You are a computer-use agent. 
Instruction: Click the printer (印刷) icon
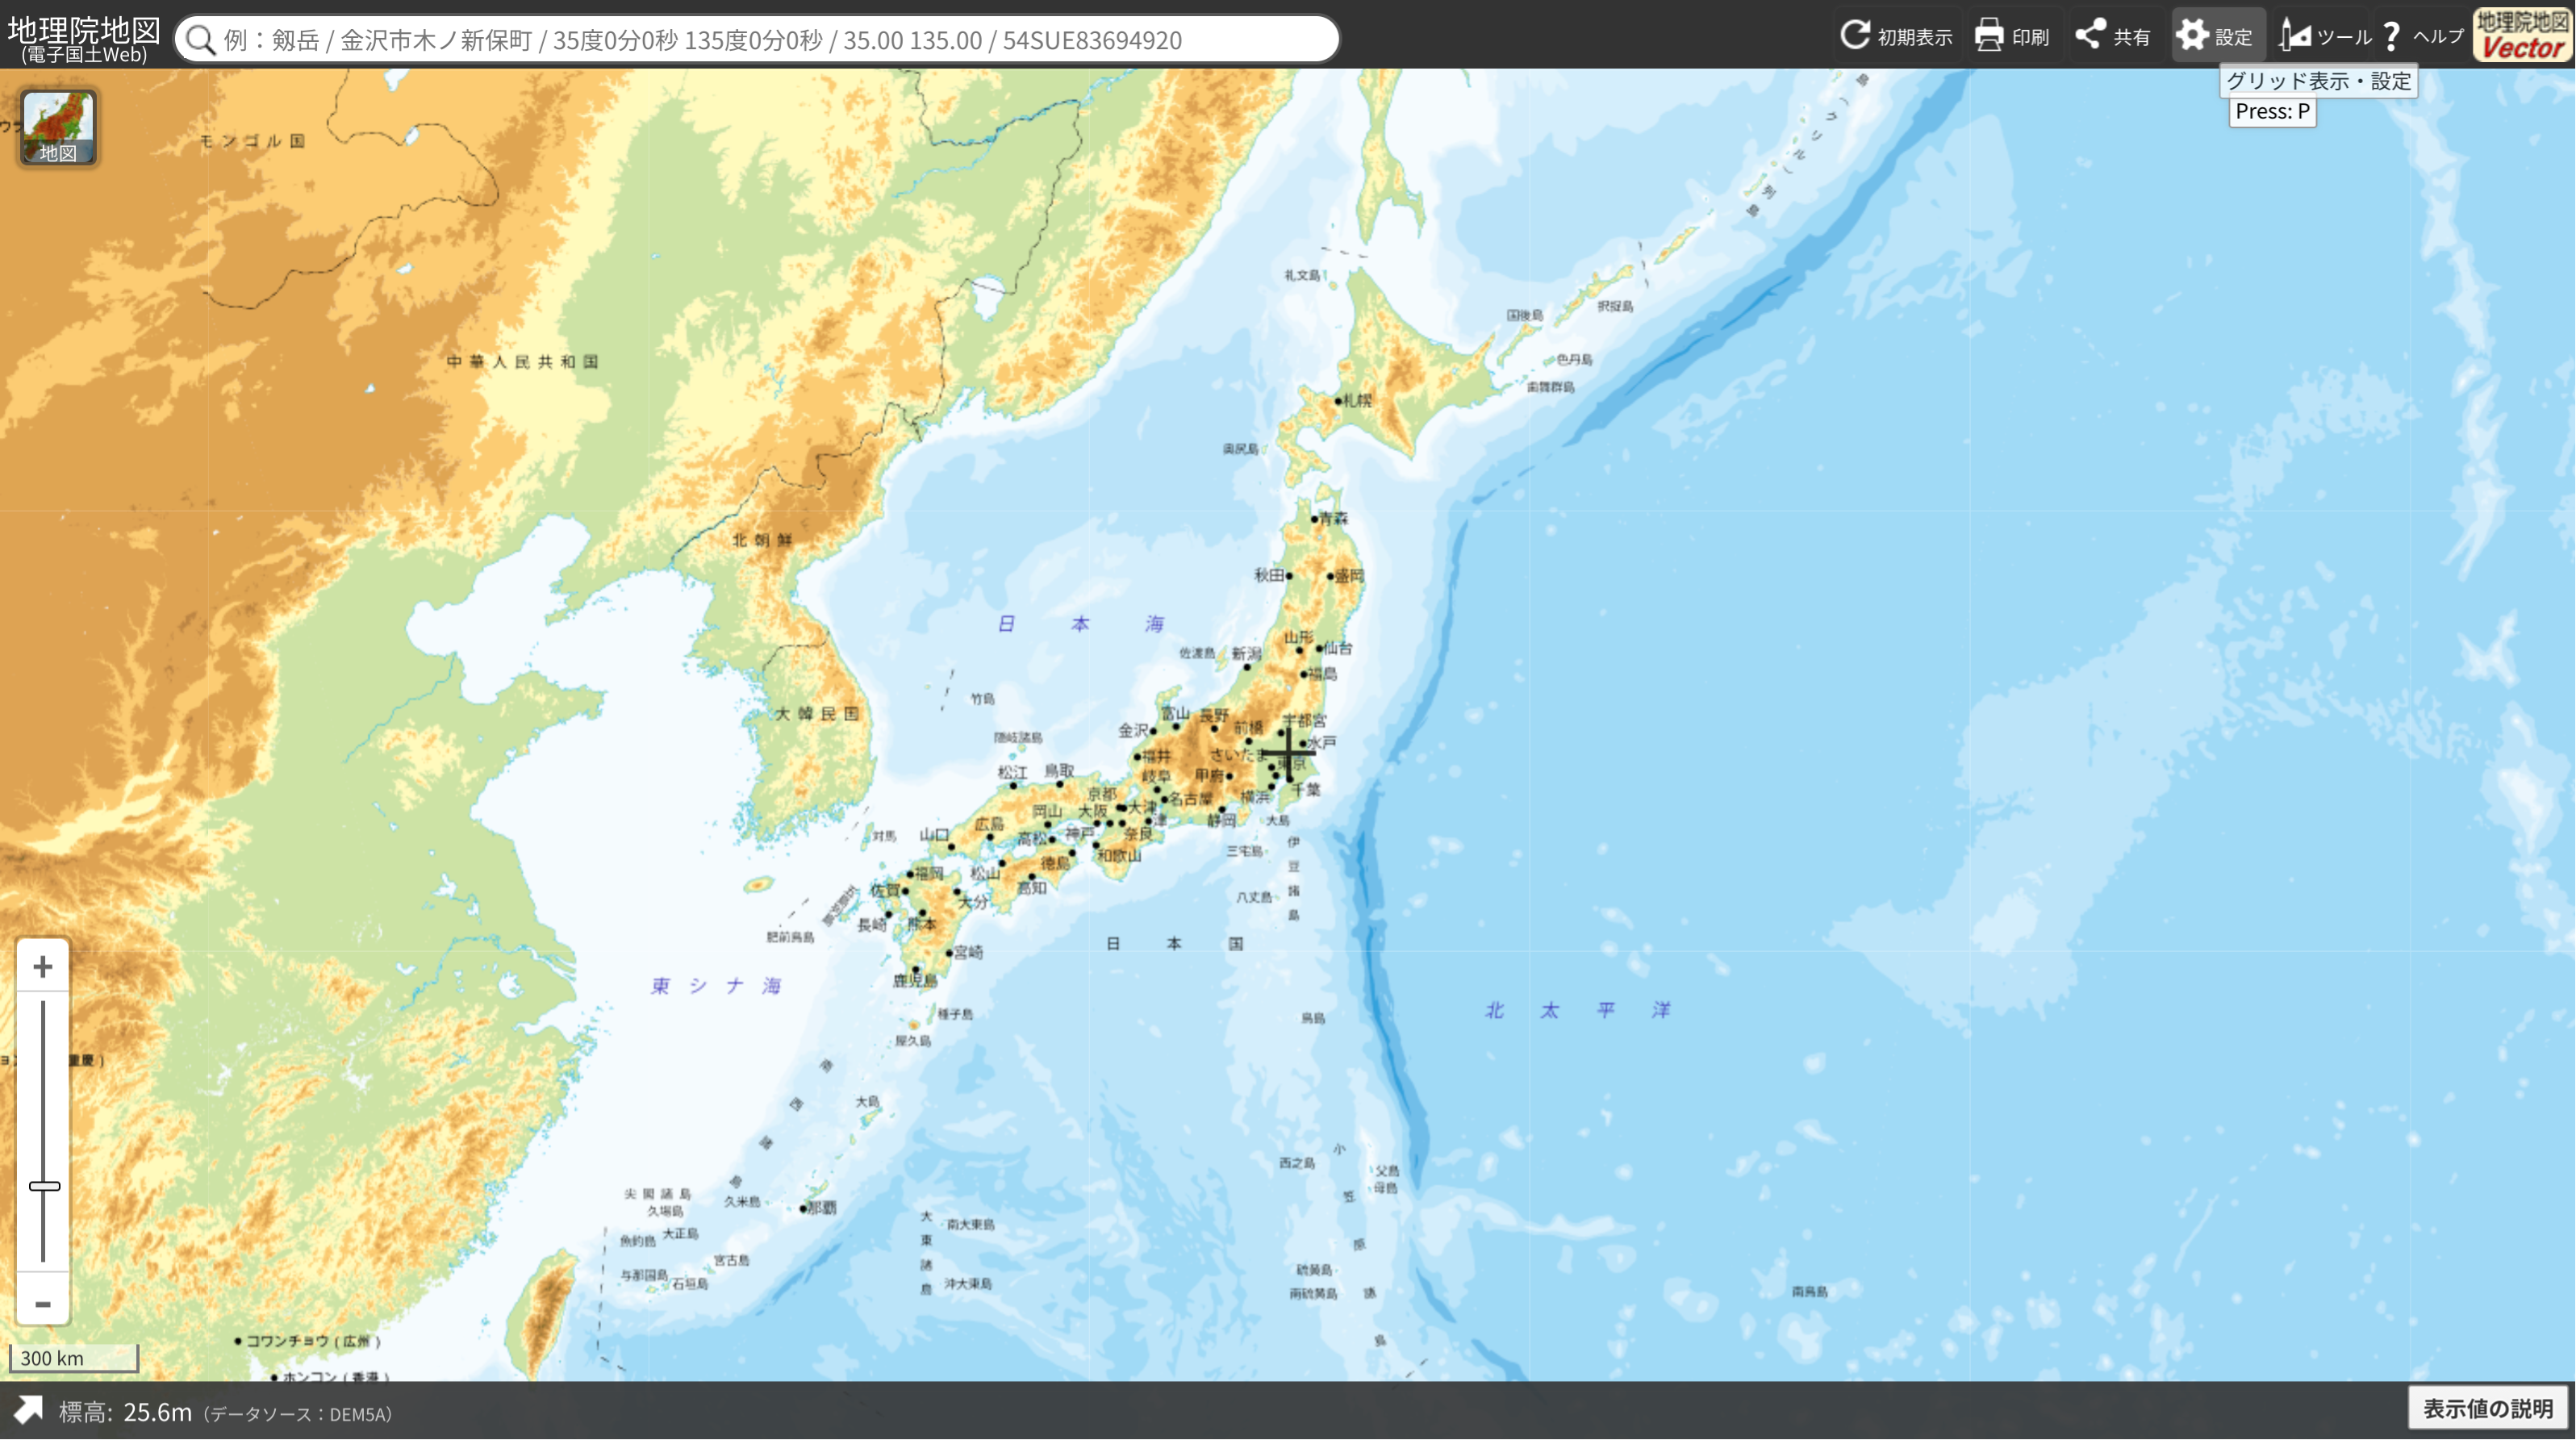point(1989,36)
